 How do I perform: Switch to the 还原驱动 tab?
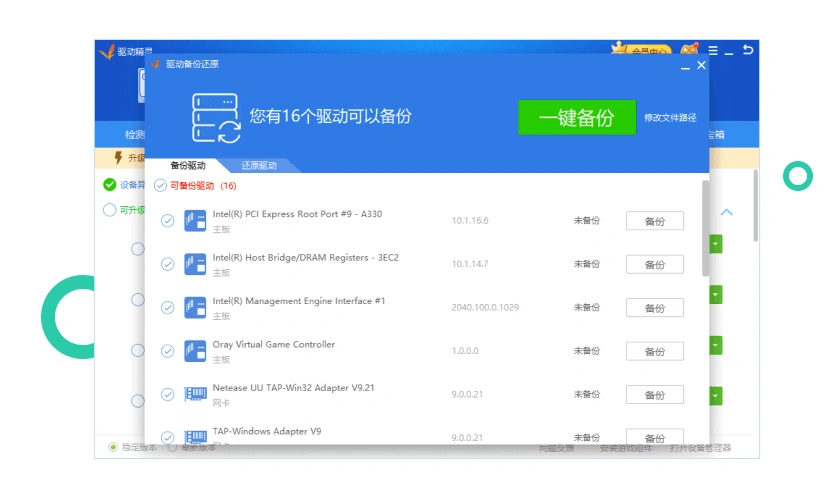[259, 166]
